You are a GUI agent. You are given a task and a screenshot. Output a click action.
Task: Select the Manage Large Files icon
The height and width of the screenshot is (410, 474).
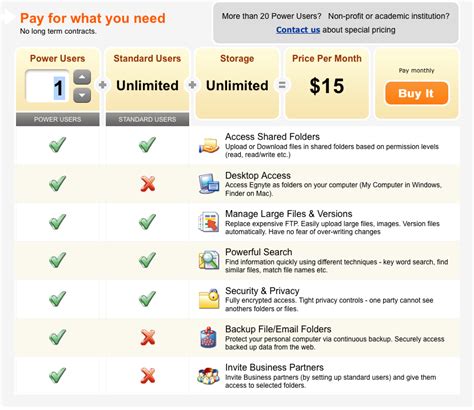tap(209, 222)
